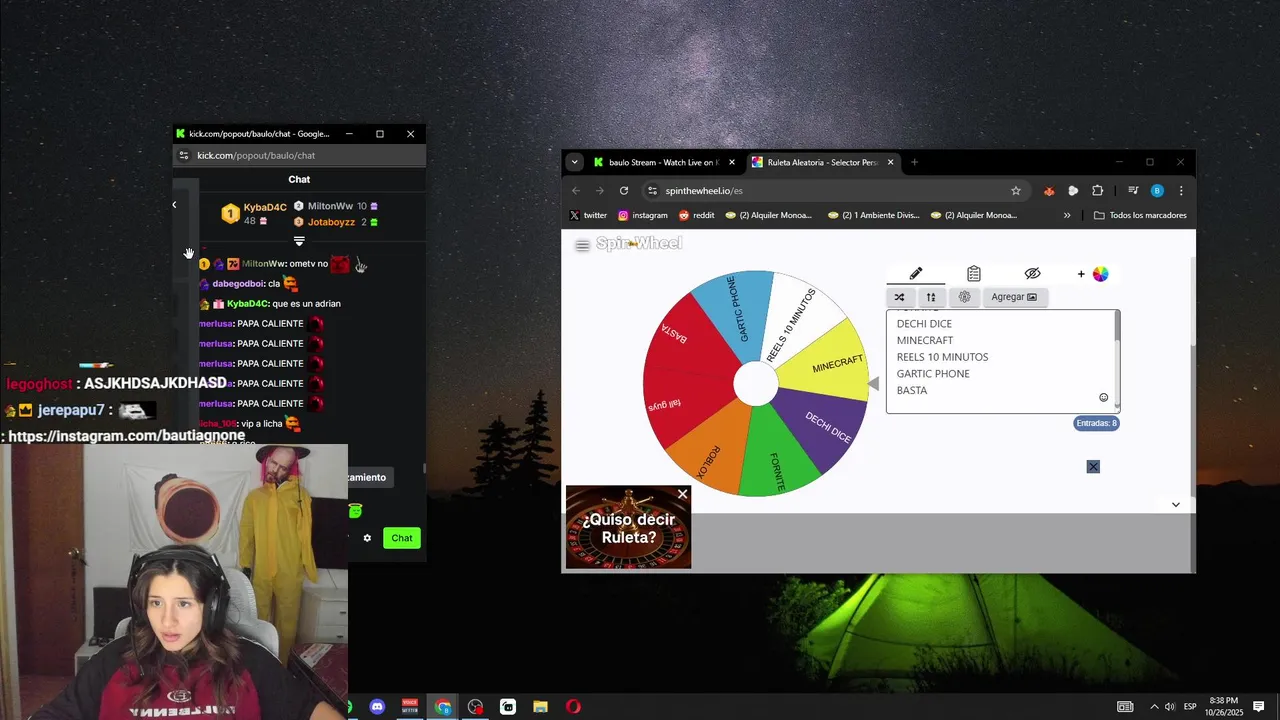Open Voicemeeter from the taskbar
The height and width of the screenshot is (720, 1280).
[x=410, y=707]
